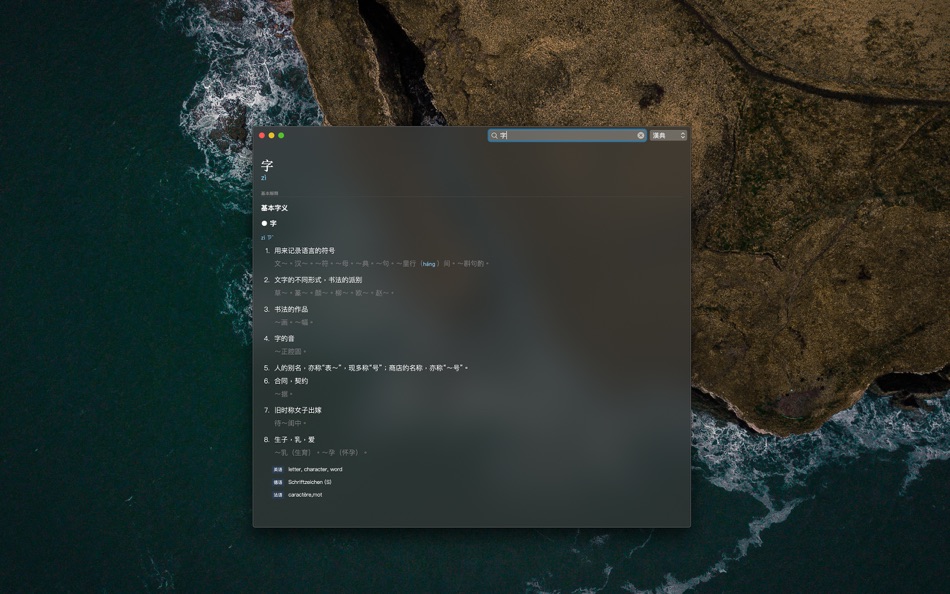Screen dimensions: 950x594
Task: Click the translation 'letter, character, word'
Action: 315,469
